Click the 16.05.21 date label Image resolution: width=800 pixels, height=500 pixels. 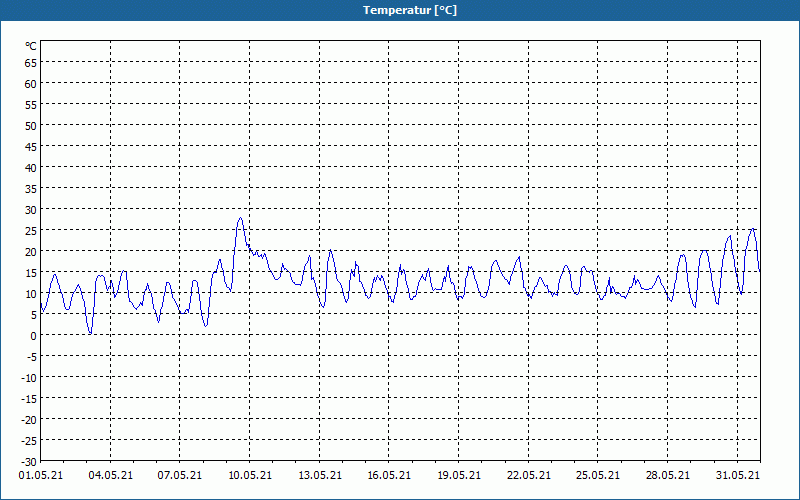point(389,475)
